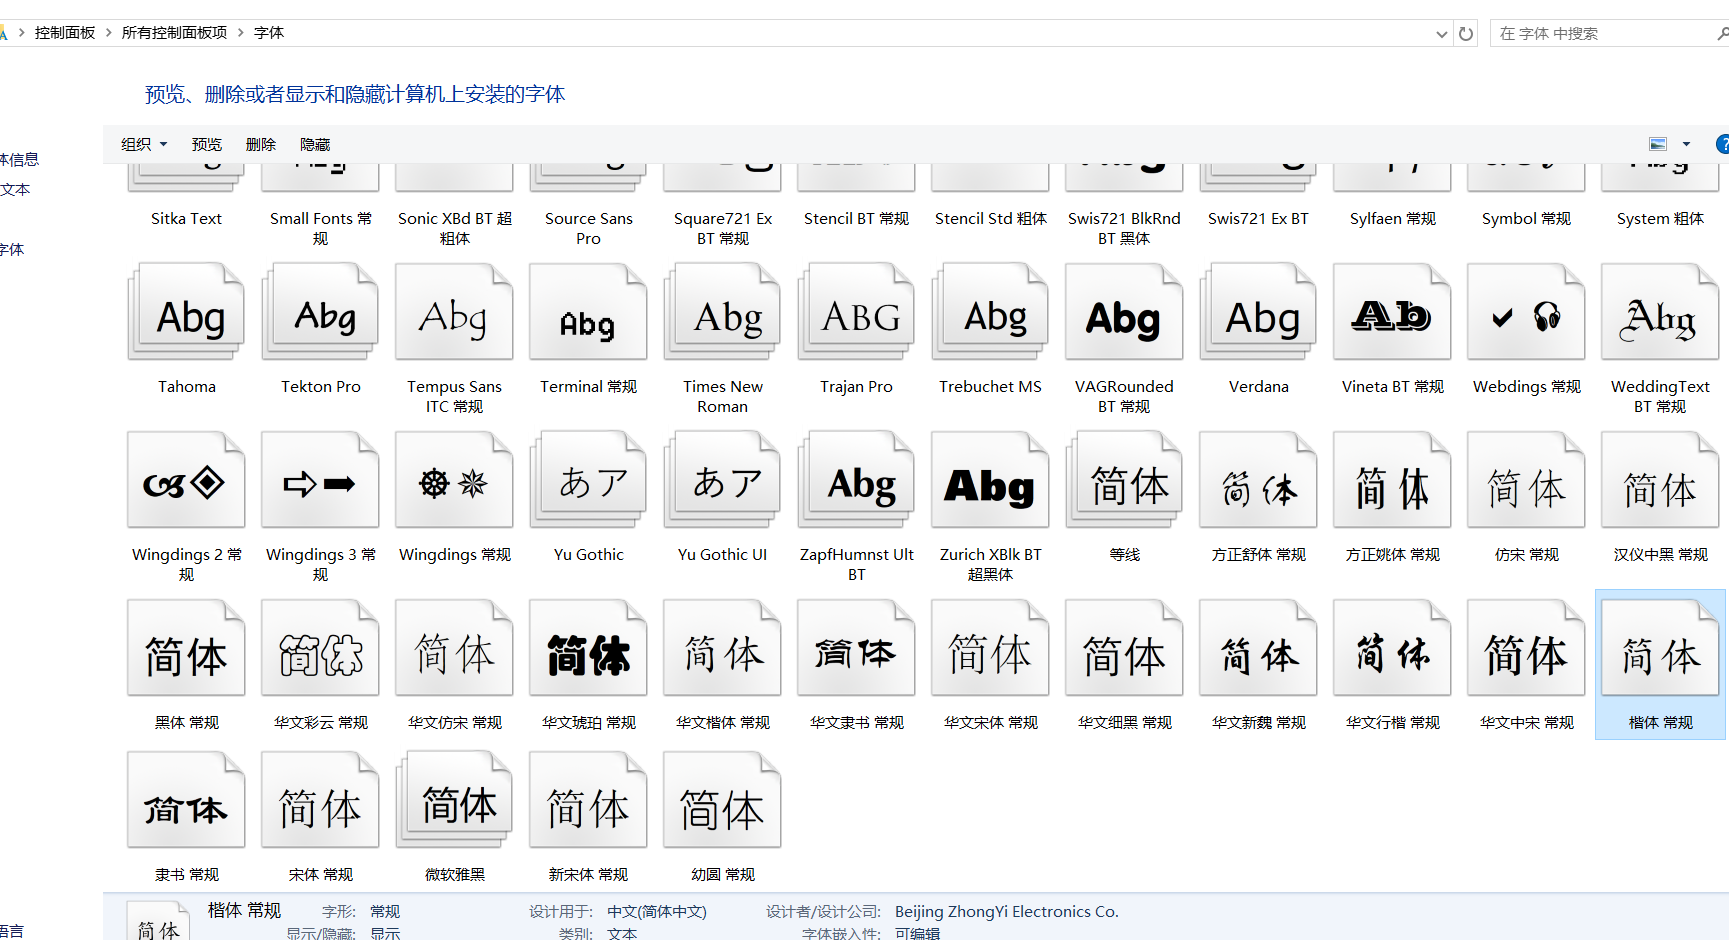Select the 华文琥珀 font icon
Image resolution: width=1729 pixels, height=940 pixels.
[x=588, y=648]
